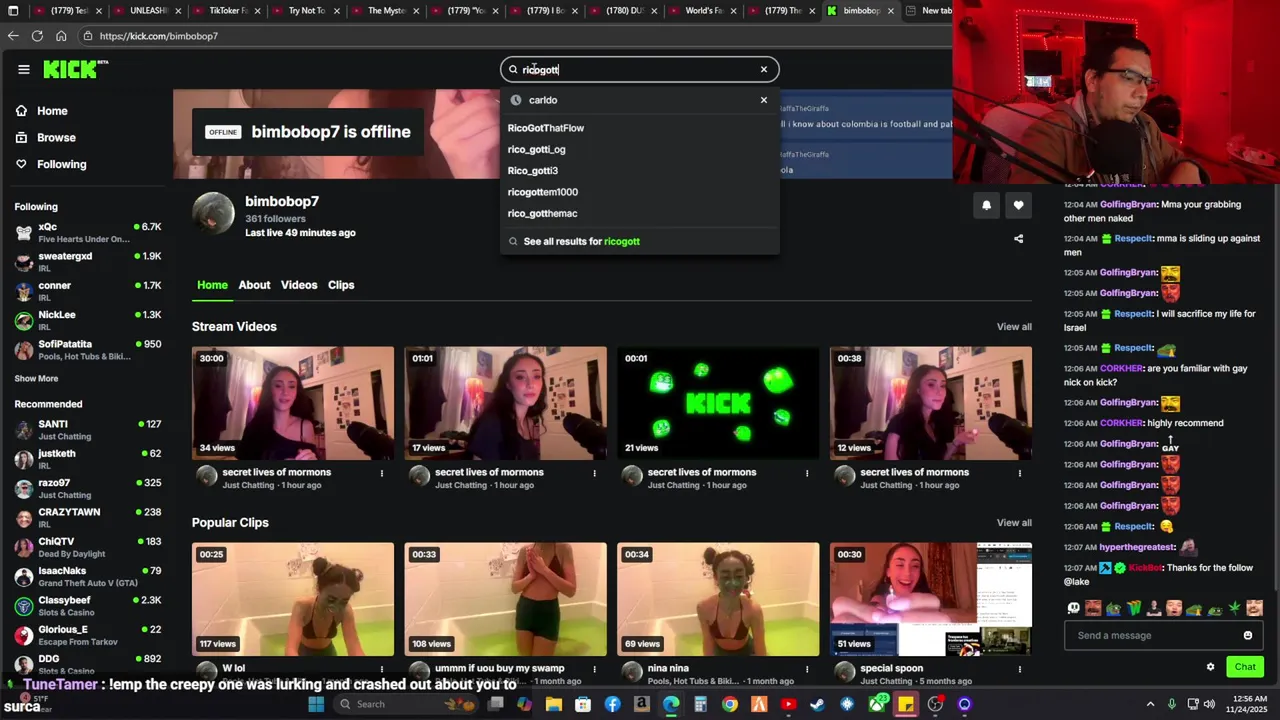This screenshot has height=720, width=1280.
Task: Open the emoji picker in chat input
Action: 1248,636
